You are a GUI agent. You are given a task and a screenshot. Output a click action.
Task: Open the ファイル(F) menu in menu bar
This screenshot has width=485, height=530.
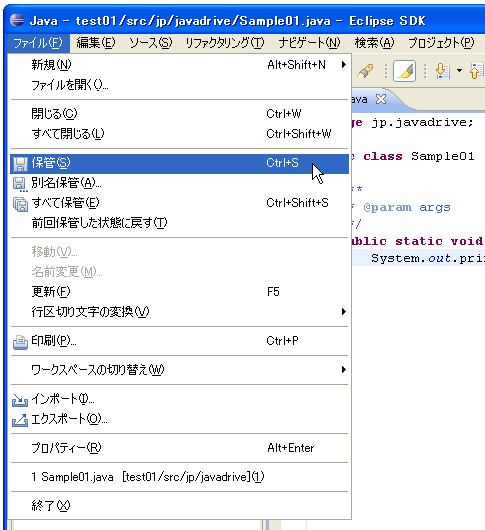pyautogui.click(x=38, y=43)
